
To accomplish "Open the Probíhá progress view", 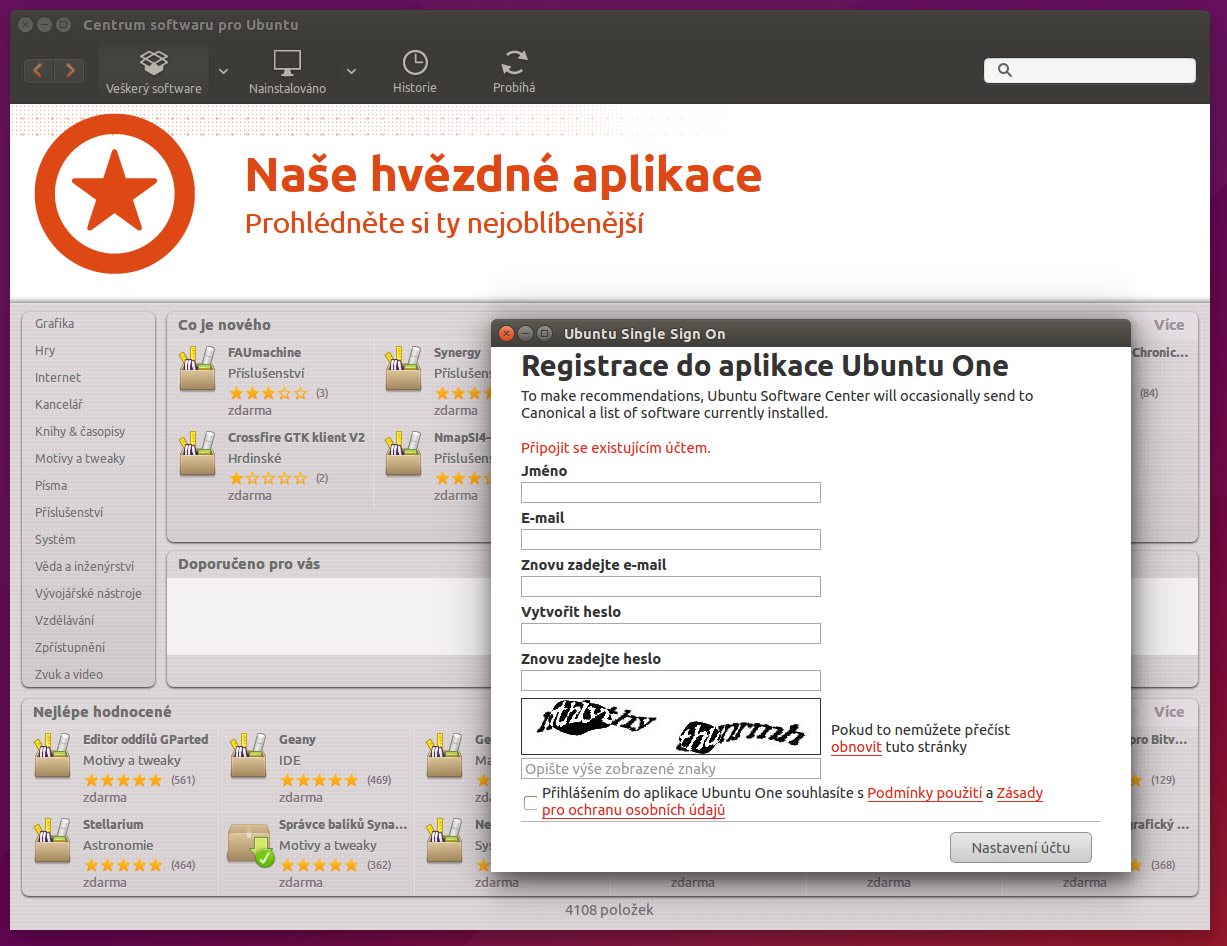I will coord(514,71).
